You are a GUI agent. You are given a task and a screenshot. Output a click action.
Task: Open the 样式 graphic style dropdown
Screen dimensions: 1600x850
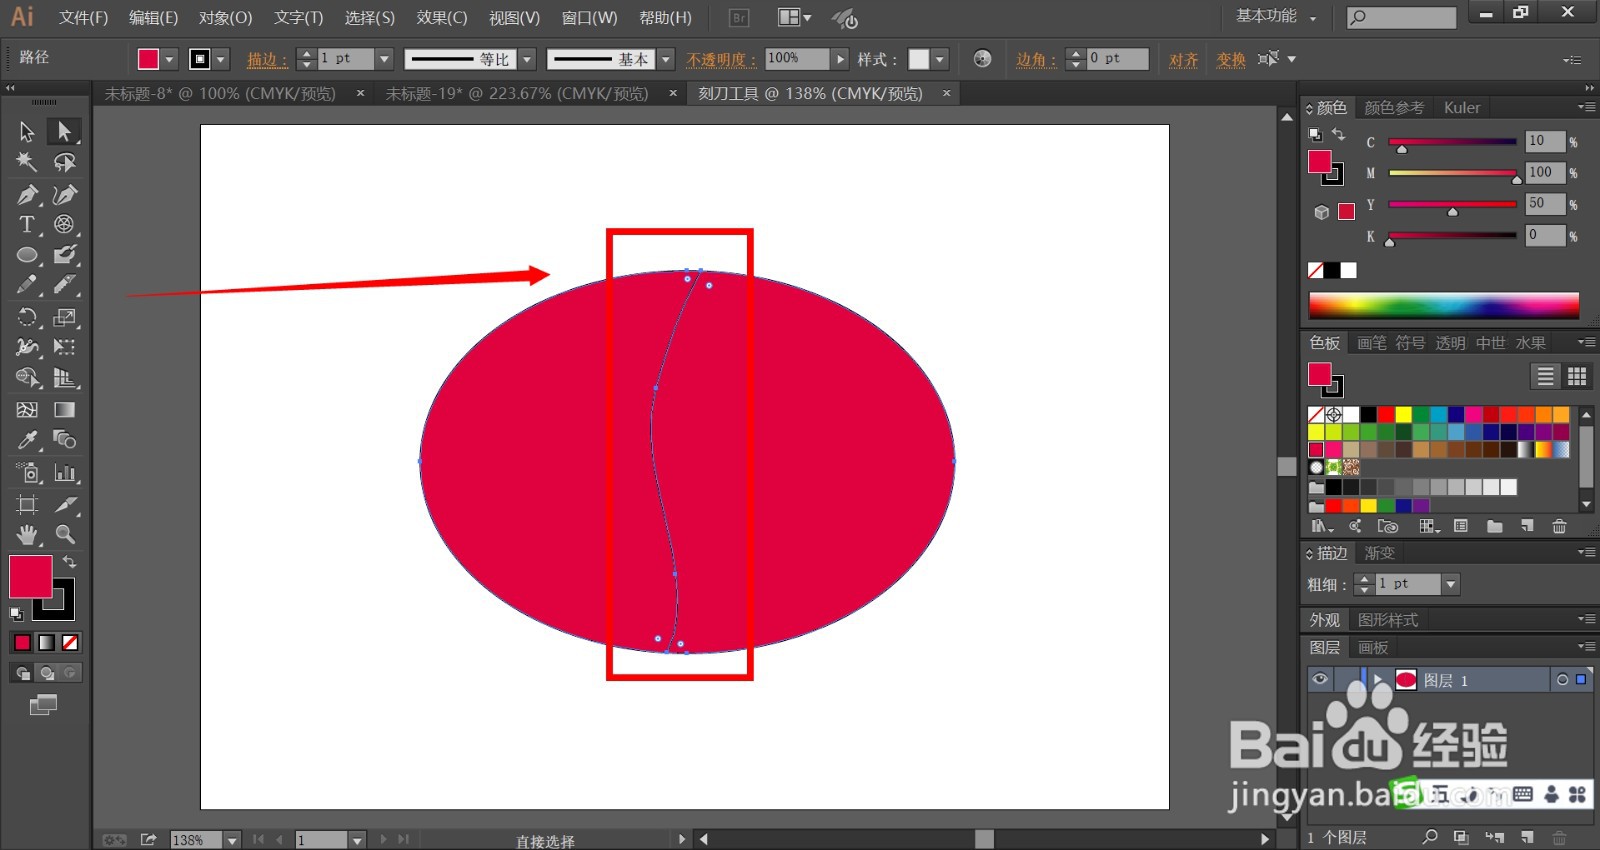(x=940, y=59)
